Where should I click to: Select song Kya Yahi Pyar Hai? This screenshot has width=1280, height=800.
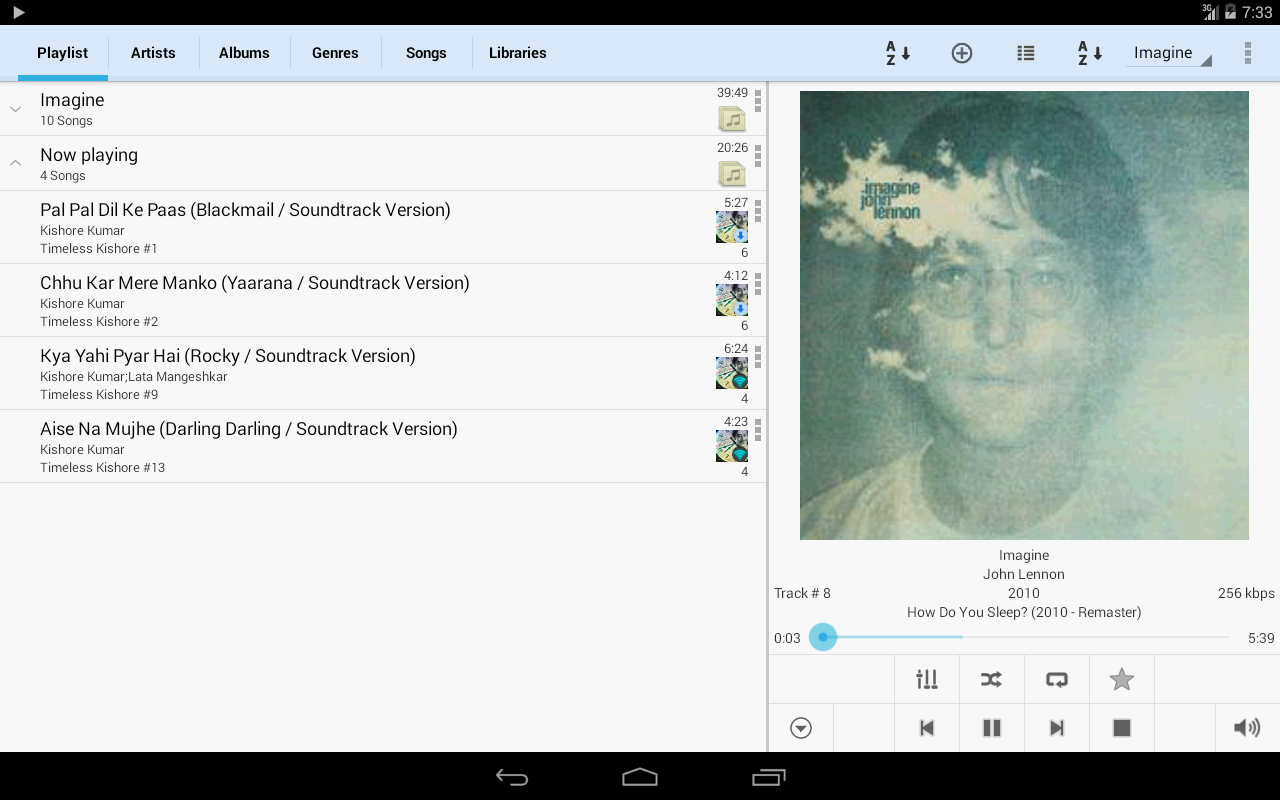click(383, 373)
